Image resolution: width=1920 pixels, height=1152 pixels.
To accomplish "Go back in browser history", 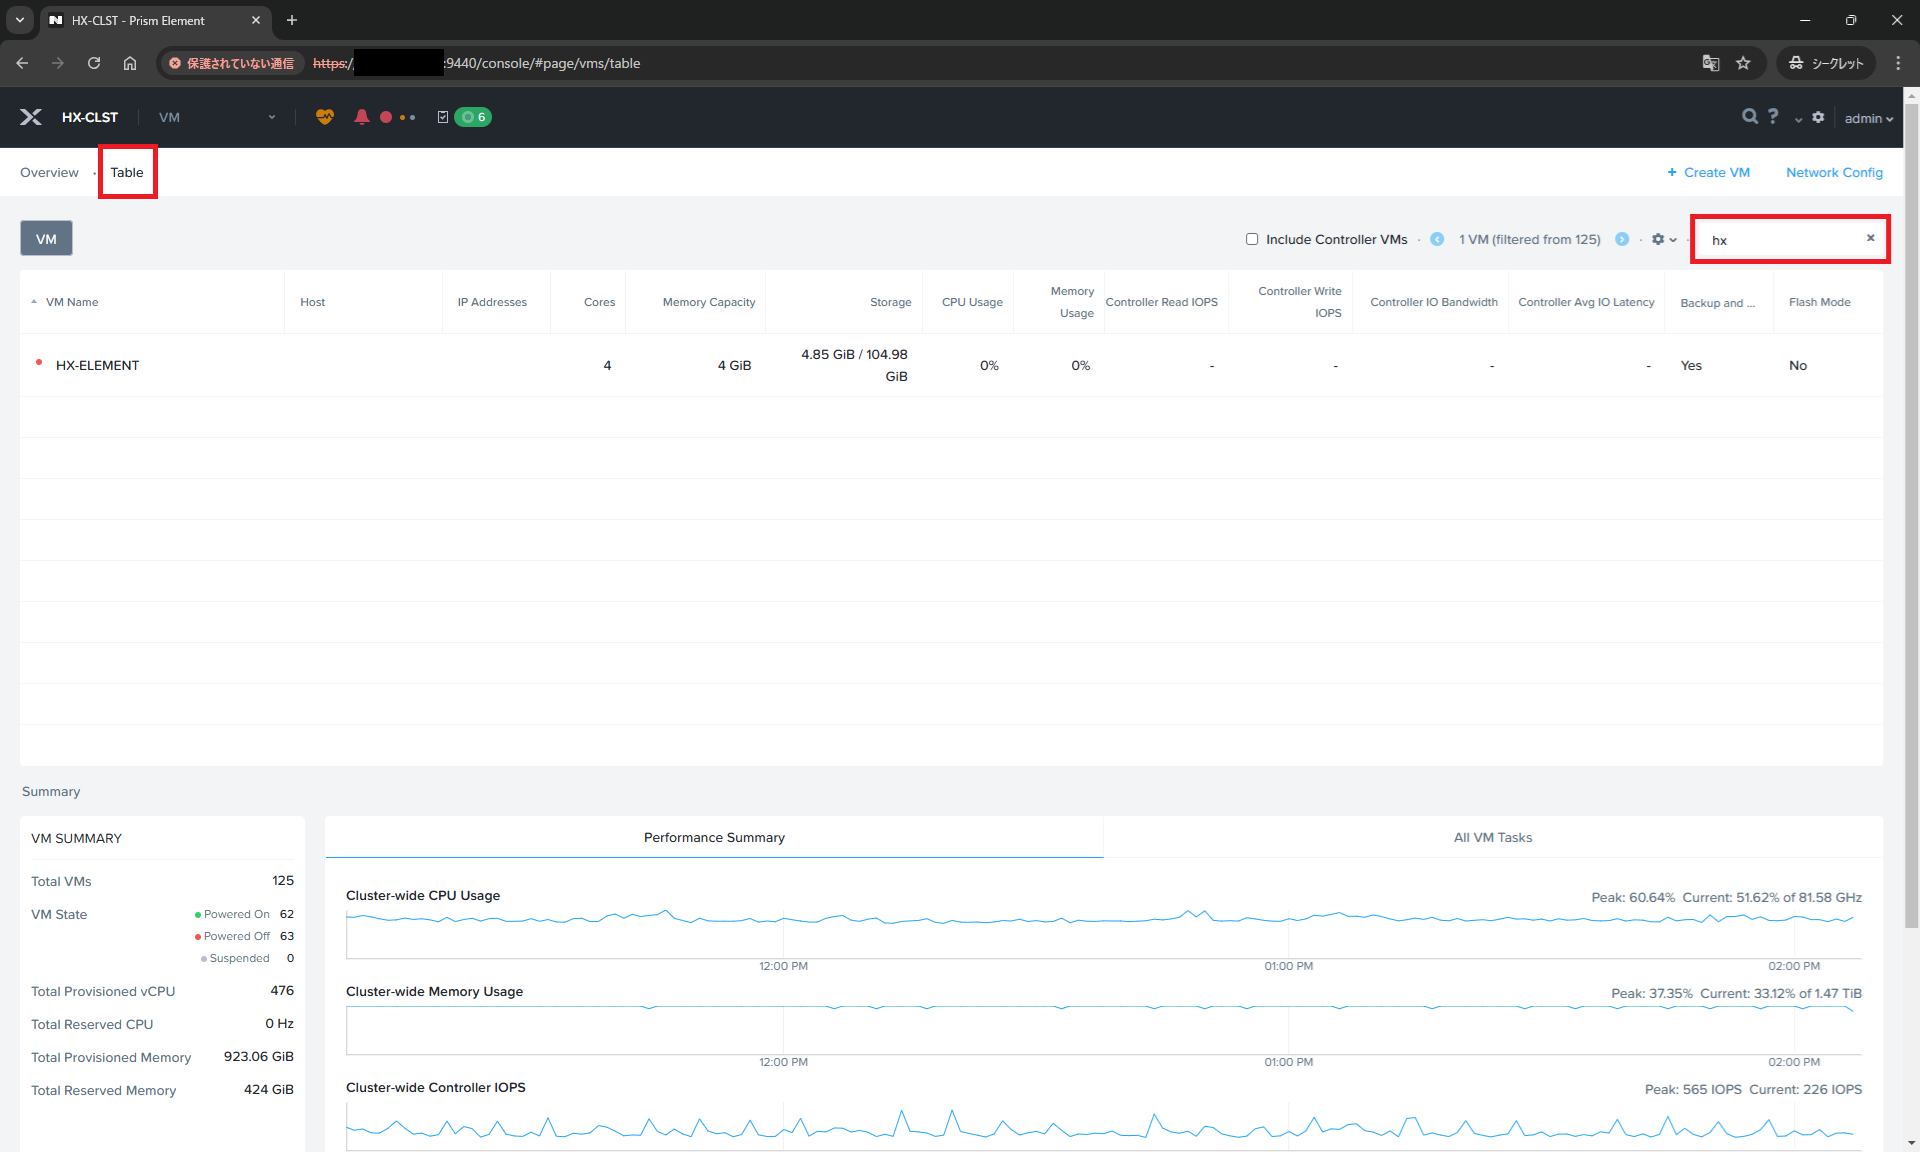I will click(22, 63).
